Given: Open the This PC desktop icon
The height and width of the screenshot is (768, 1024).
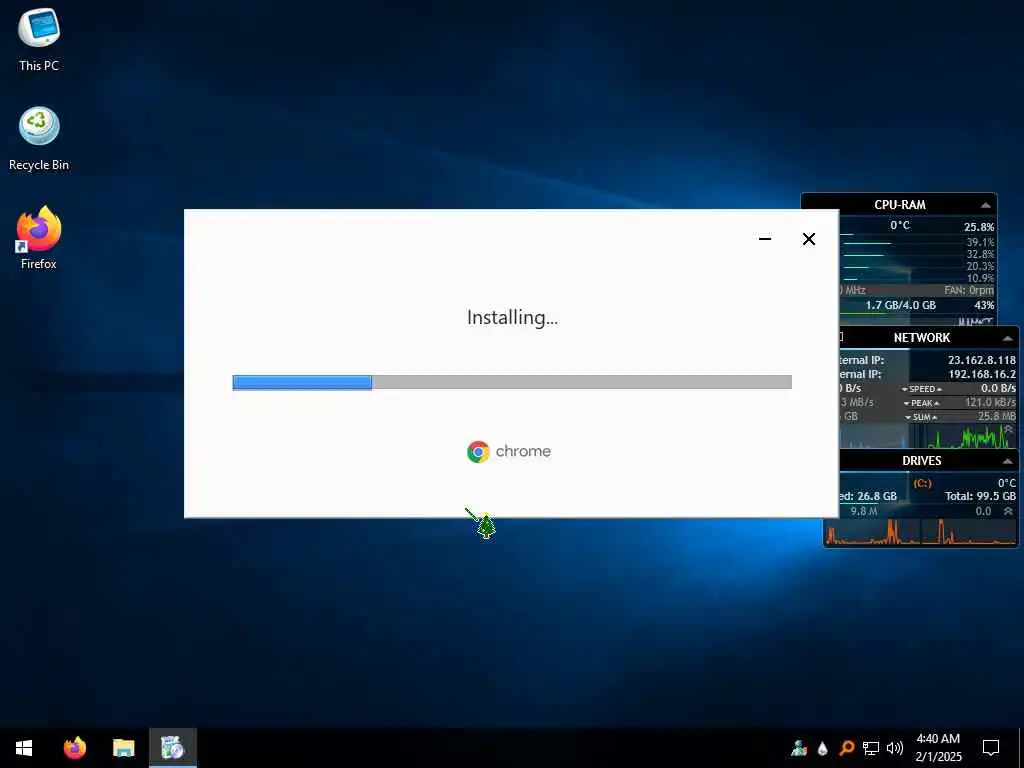Looking at the screenshot, I should point(39,40).
